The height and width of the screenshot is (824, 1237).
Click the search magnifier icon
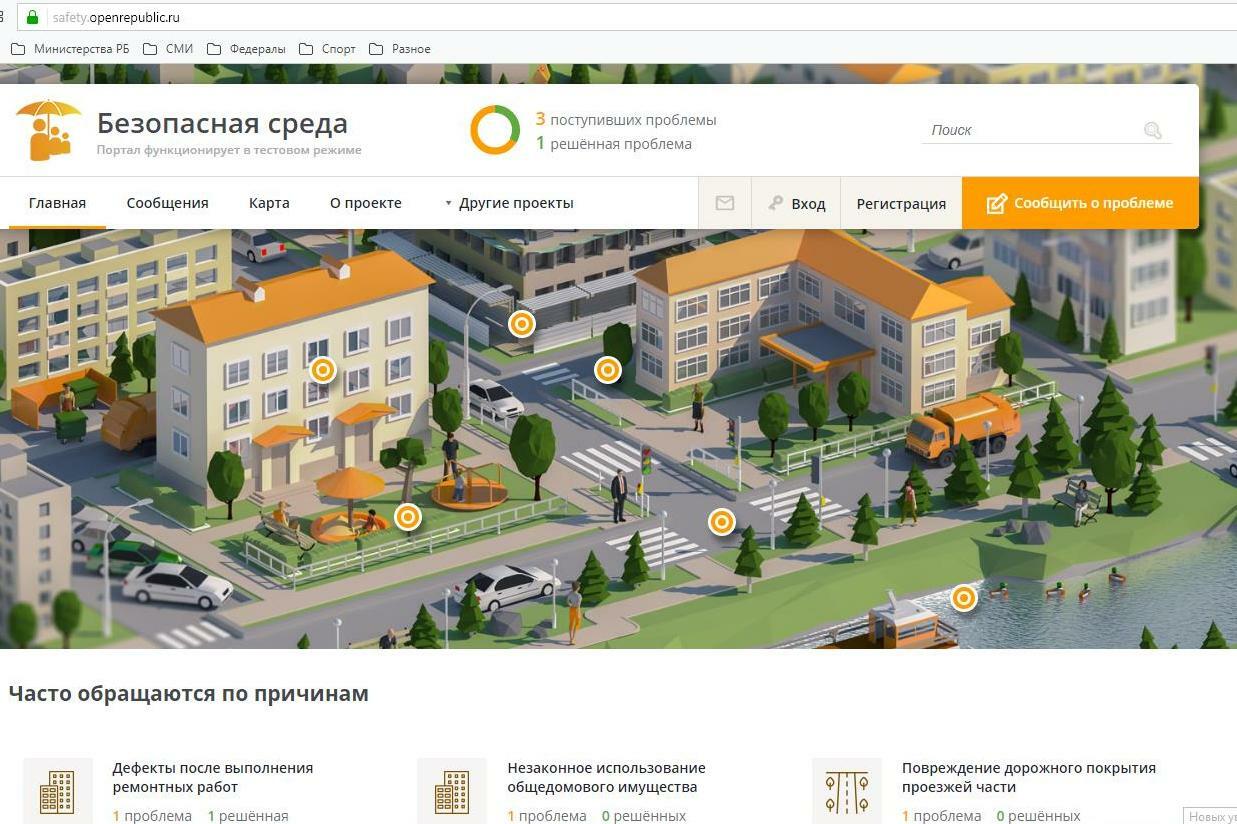point(1152,130)
